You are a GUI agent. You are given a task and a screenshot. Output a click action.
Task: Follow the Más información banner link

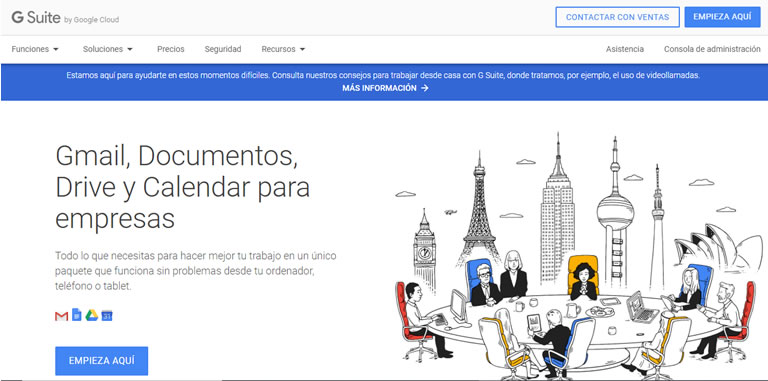click(385, 88)
